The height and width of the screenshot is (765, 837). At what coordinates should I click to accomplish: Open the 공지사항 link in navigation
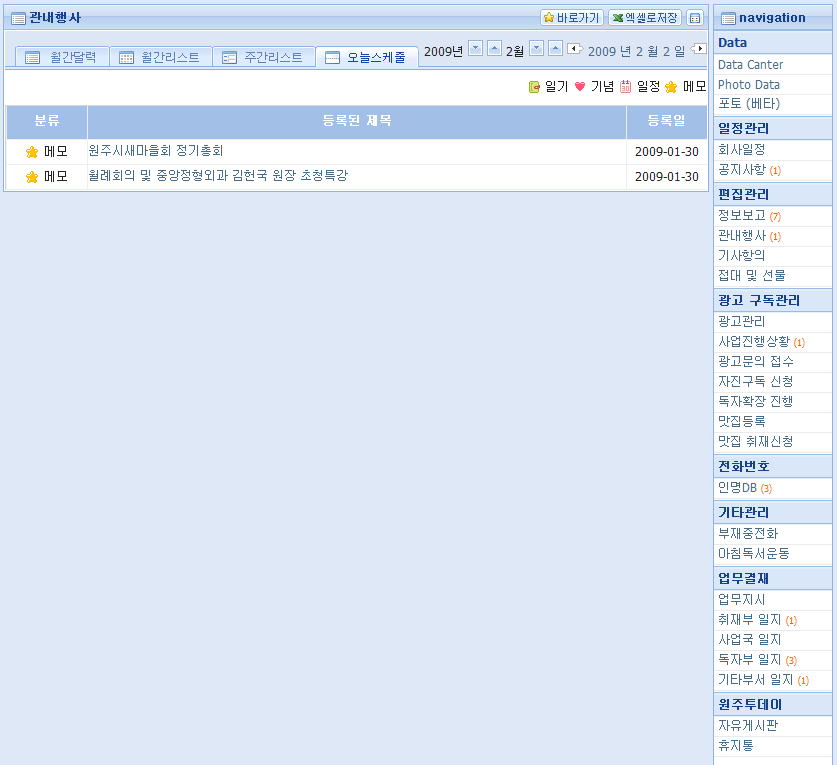(x=741, y=169)
